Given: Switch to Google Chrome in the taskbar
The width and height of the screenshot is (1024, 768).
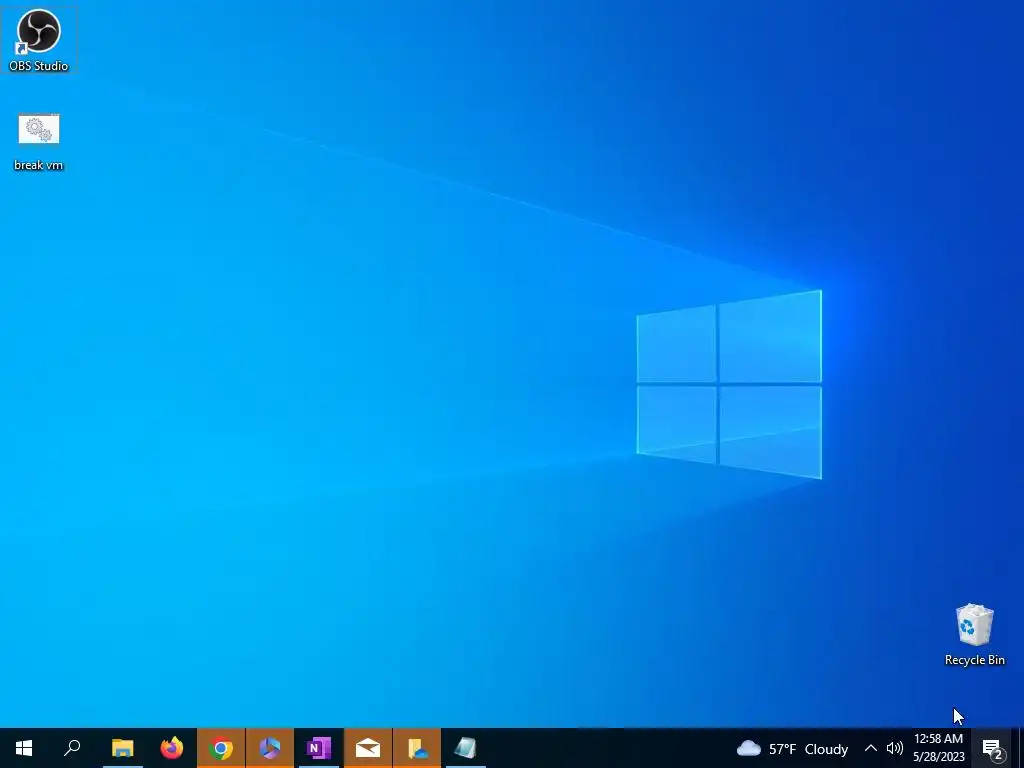Looking at the screenshot, I should [221, 748].
